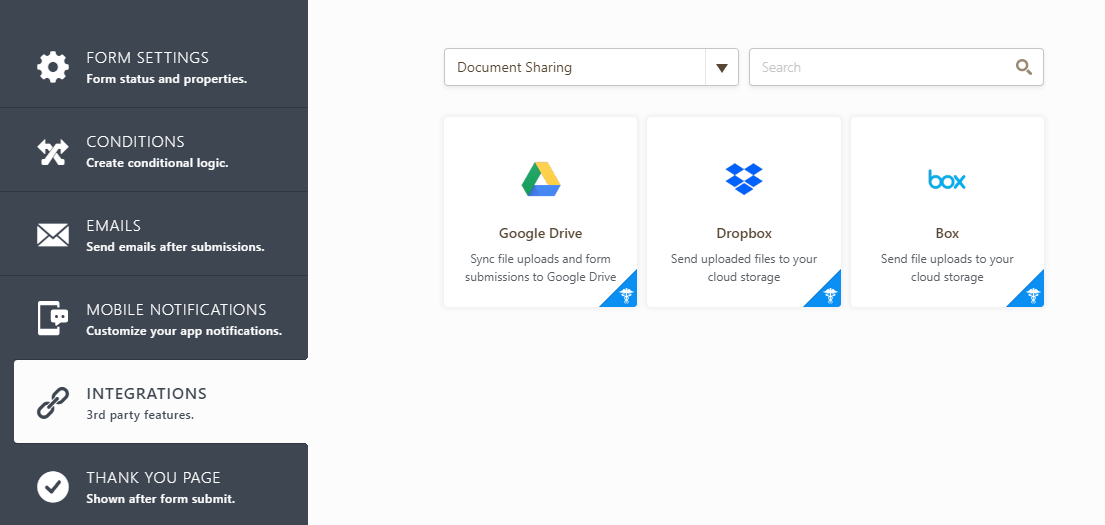Click the Box integration description text
Viewport: 1105px width, 525px height.
pyautogui.click(x=947, y=268)
